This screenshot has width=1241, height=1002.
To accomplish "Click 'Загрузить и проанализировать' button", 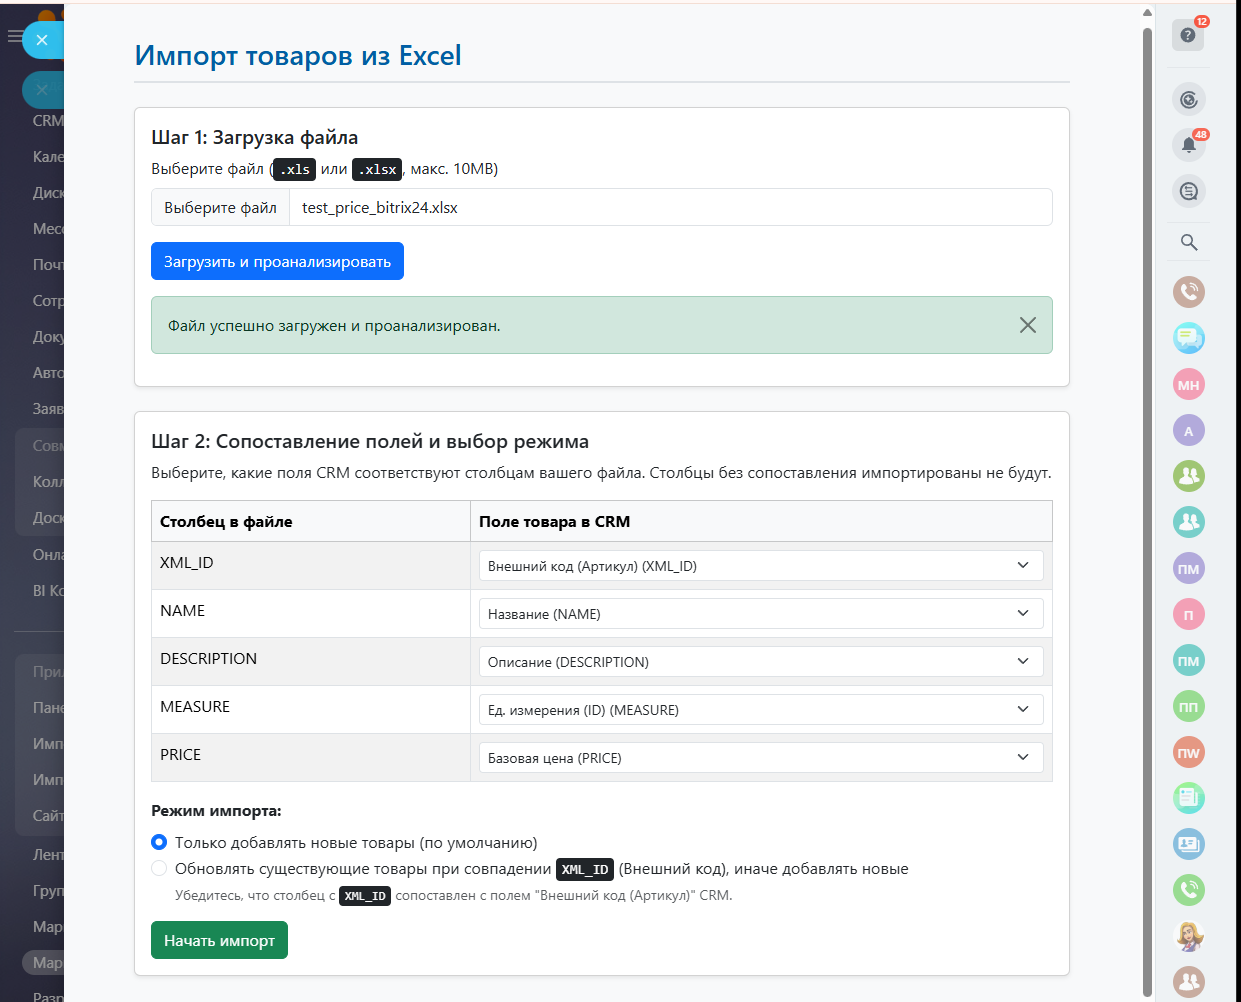I will tap(277, 261).
